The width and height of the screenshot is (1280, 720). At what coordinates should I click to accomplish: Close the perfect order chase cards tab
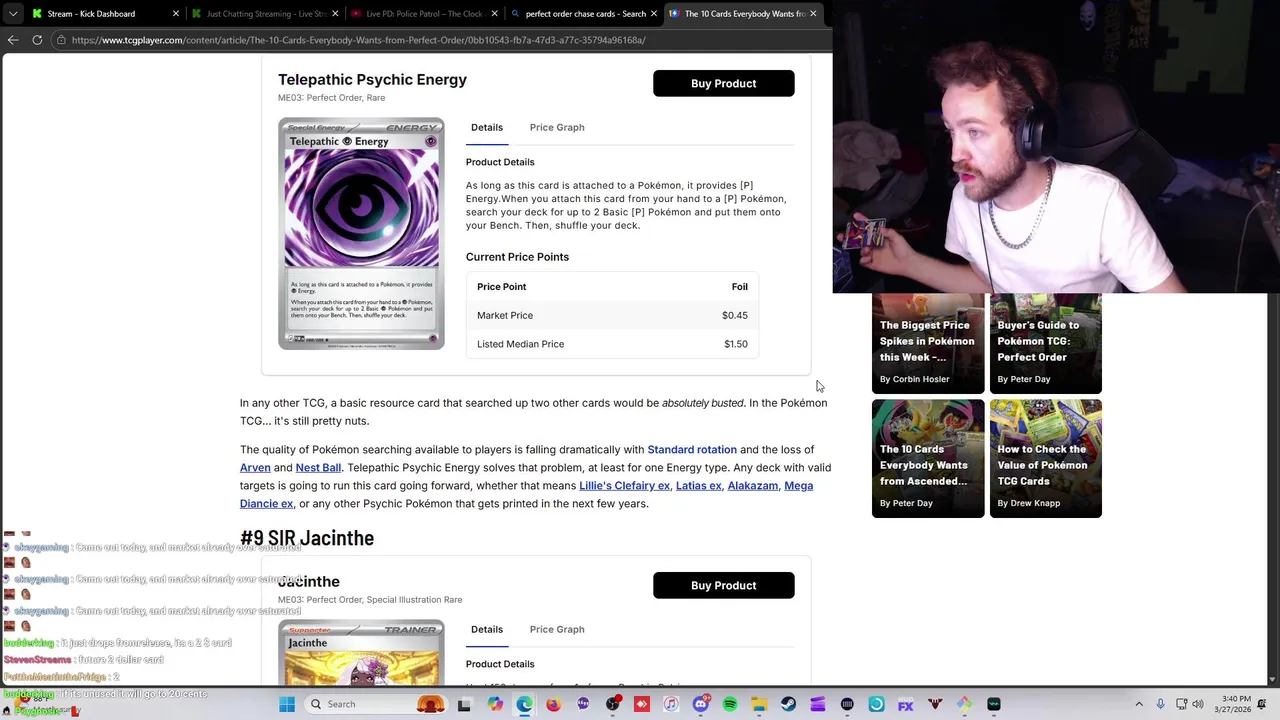click(x=654, y=14)
